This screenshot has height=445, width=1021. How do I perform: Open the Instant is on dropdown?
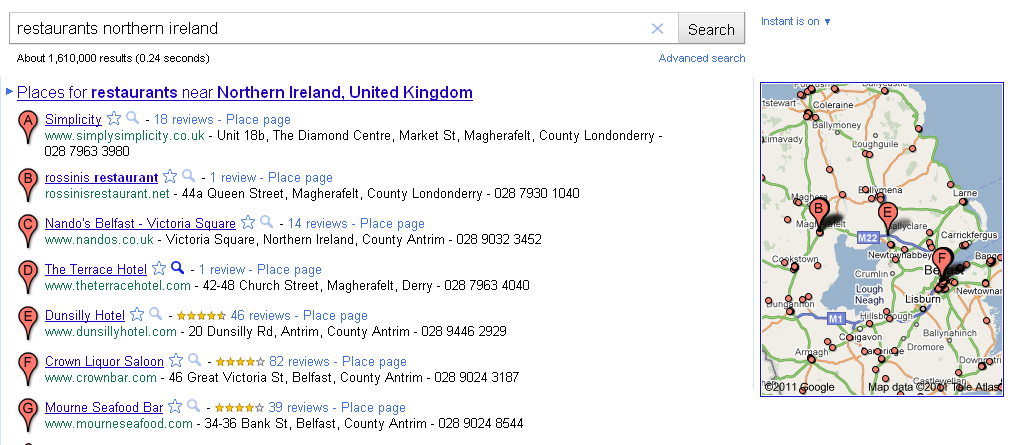796,22
